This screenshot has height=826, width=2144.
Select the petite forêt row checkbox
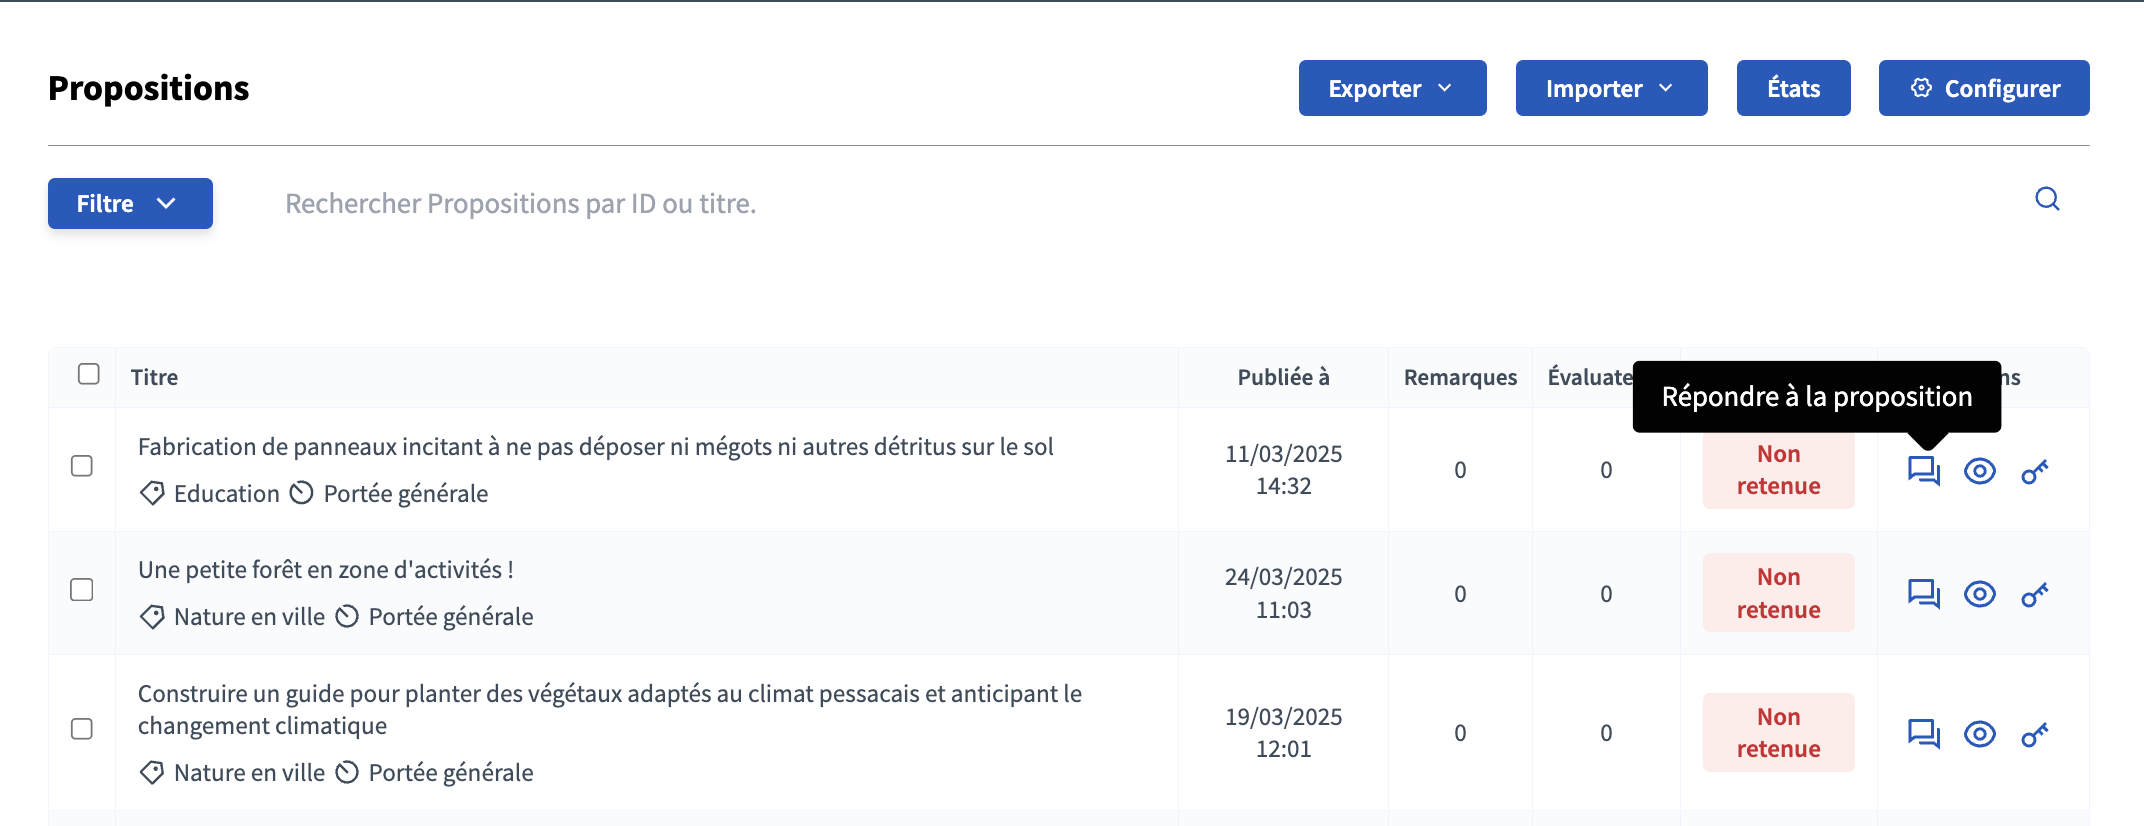[x=82, y=590]
